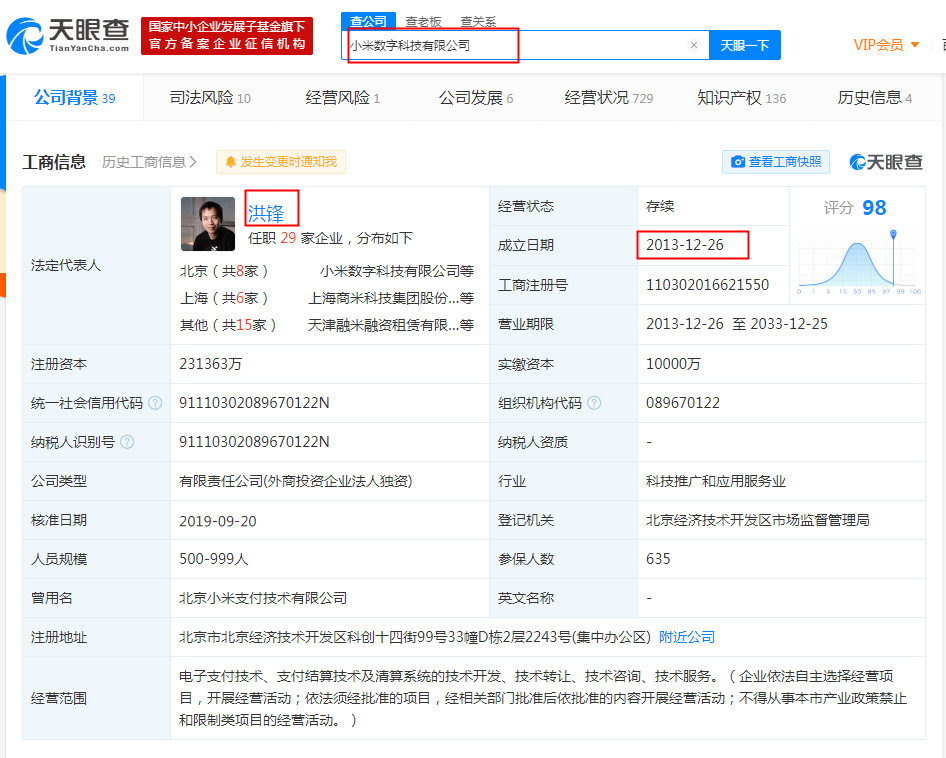The height and width of the screenshot is (758, 946).
Task: Click the 其他（共15家） row
Action: pos(228,325)
